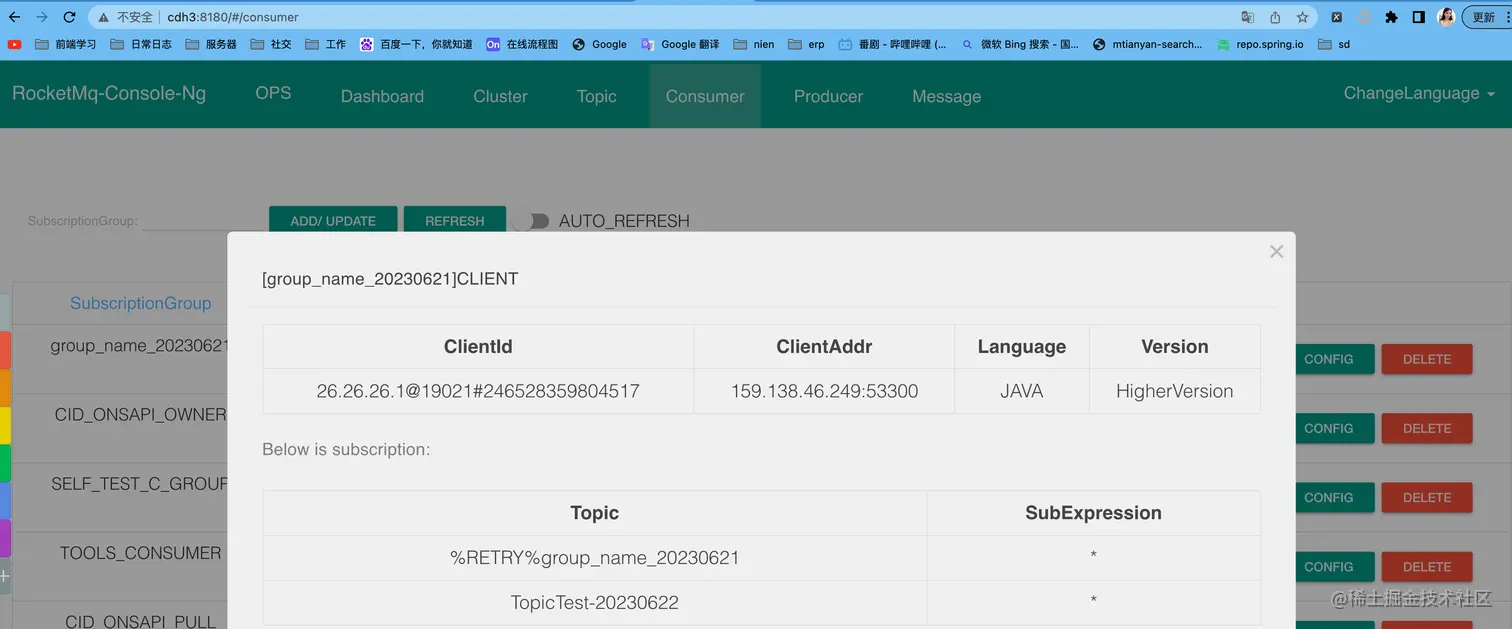This screenshot has height=629, width=1512.
Task: Open the erp bookmark folder
Action: (x=807, y=44)
